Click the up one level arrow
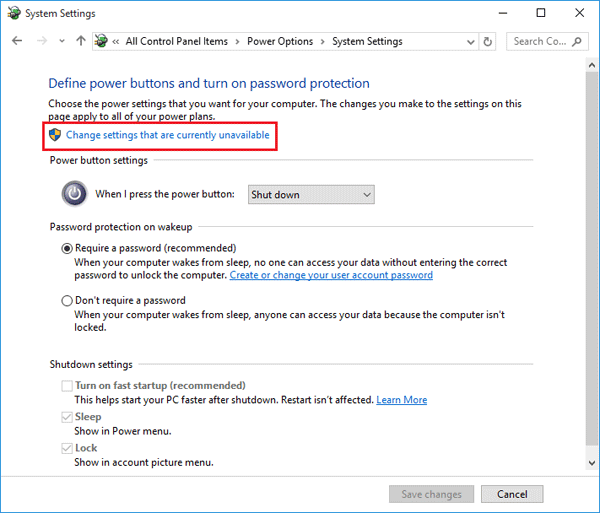Screen dimensions: 600x513 tap(81, 42)
